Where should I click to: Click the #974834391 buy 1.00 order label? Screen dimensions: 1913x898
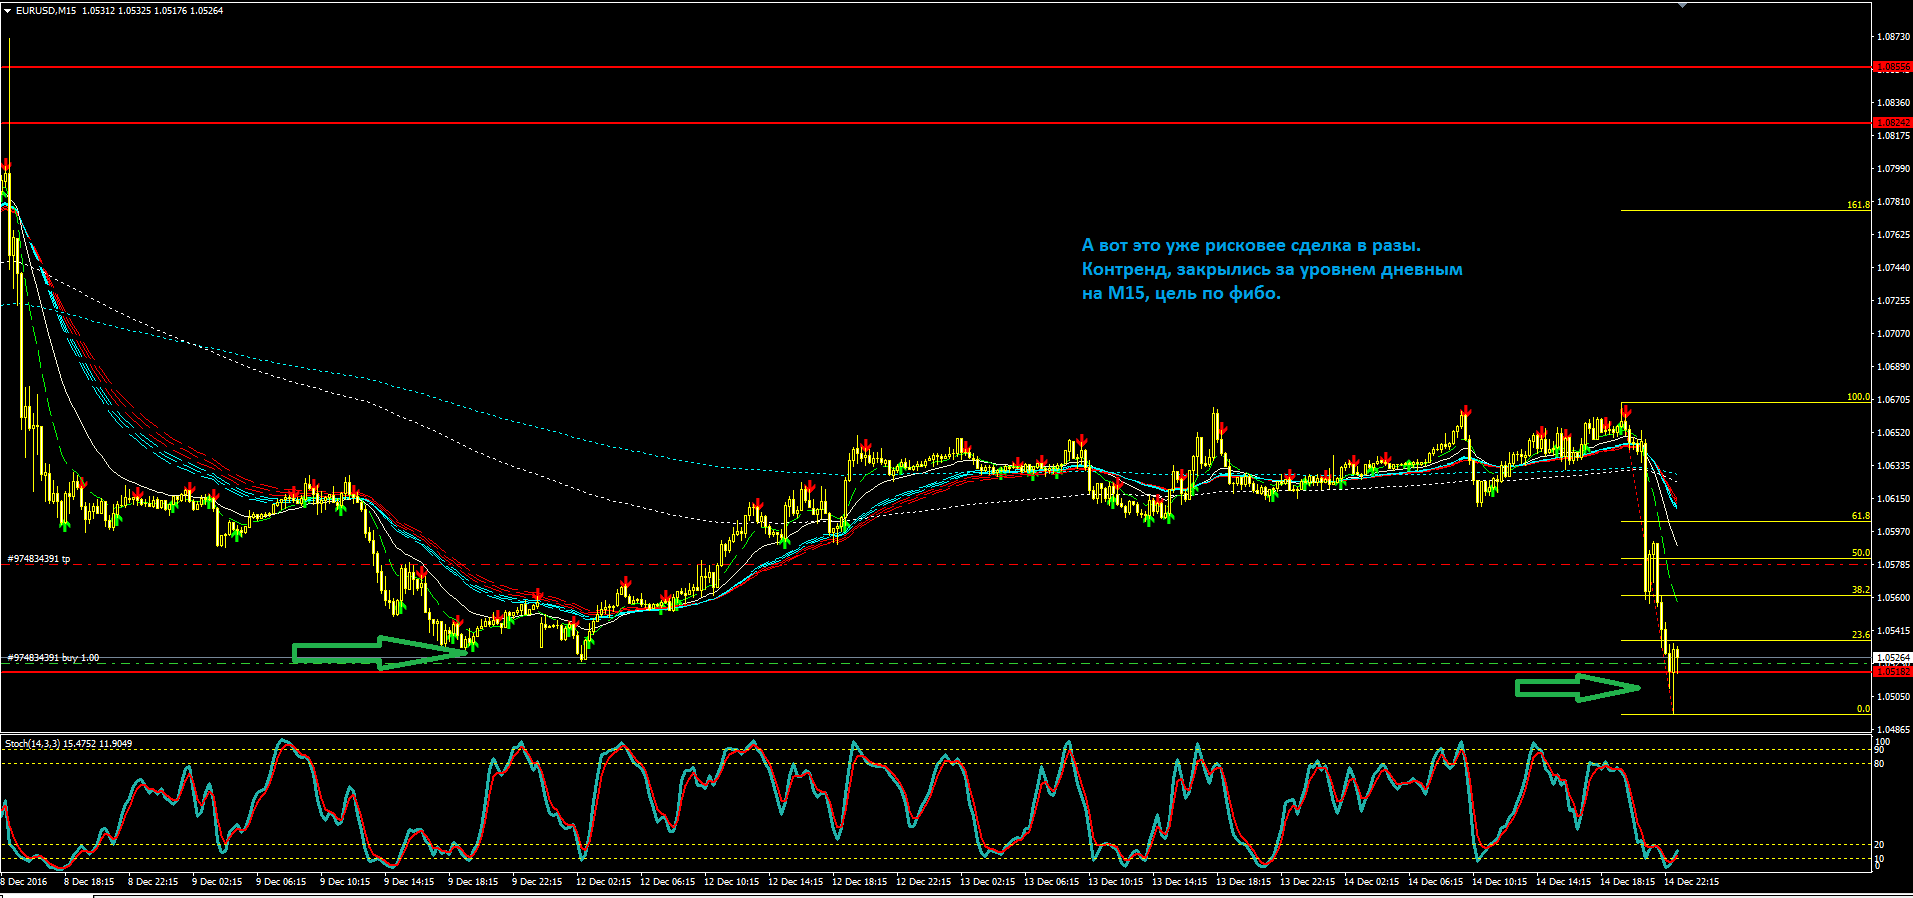pos(53,658)
